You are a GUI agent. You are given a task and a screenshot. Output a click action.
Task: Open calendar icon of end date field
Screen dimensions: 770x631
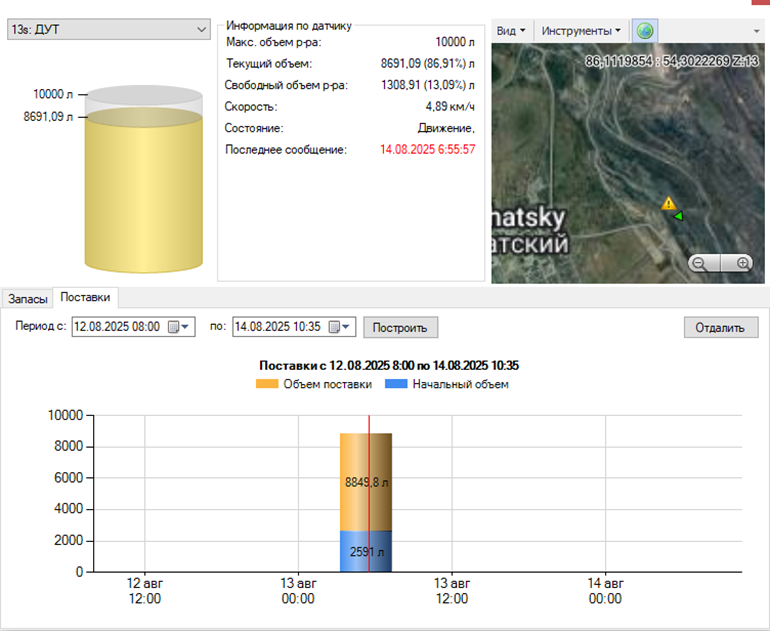click(333, 327)
